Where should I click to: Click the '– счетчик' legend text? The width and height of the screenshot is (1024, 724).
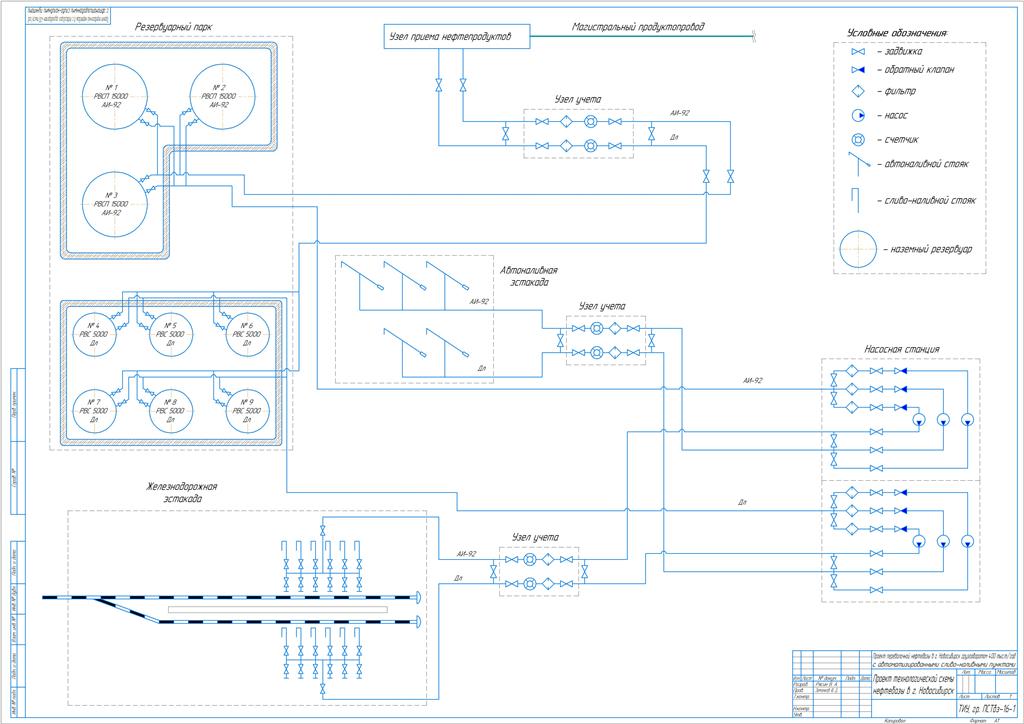(897, 140)
